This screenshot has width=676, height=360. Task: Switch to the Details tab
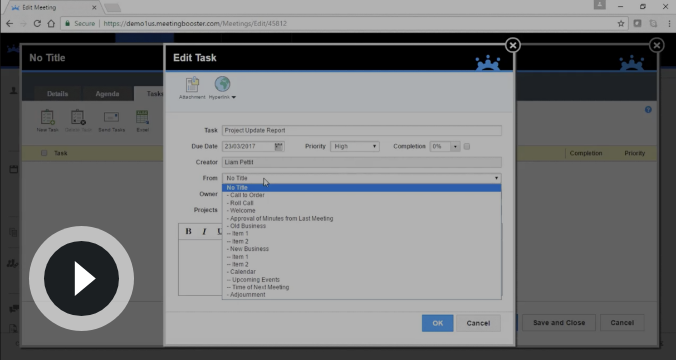pos(57,94)
